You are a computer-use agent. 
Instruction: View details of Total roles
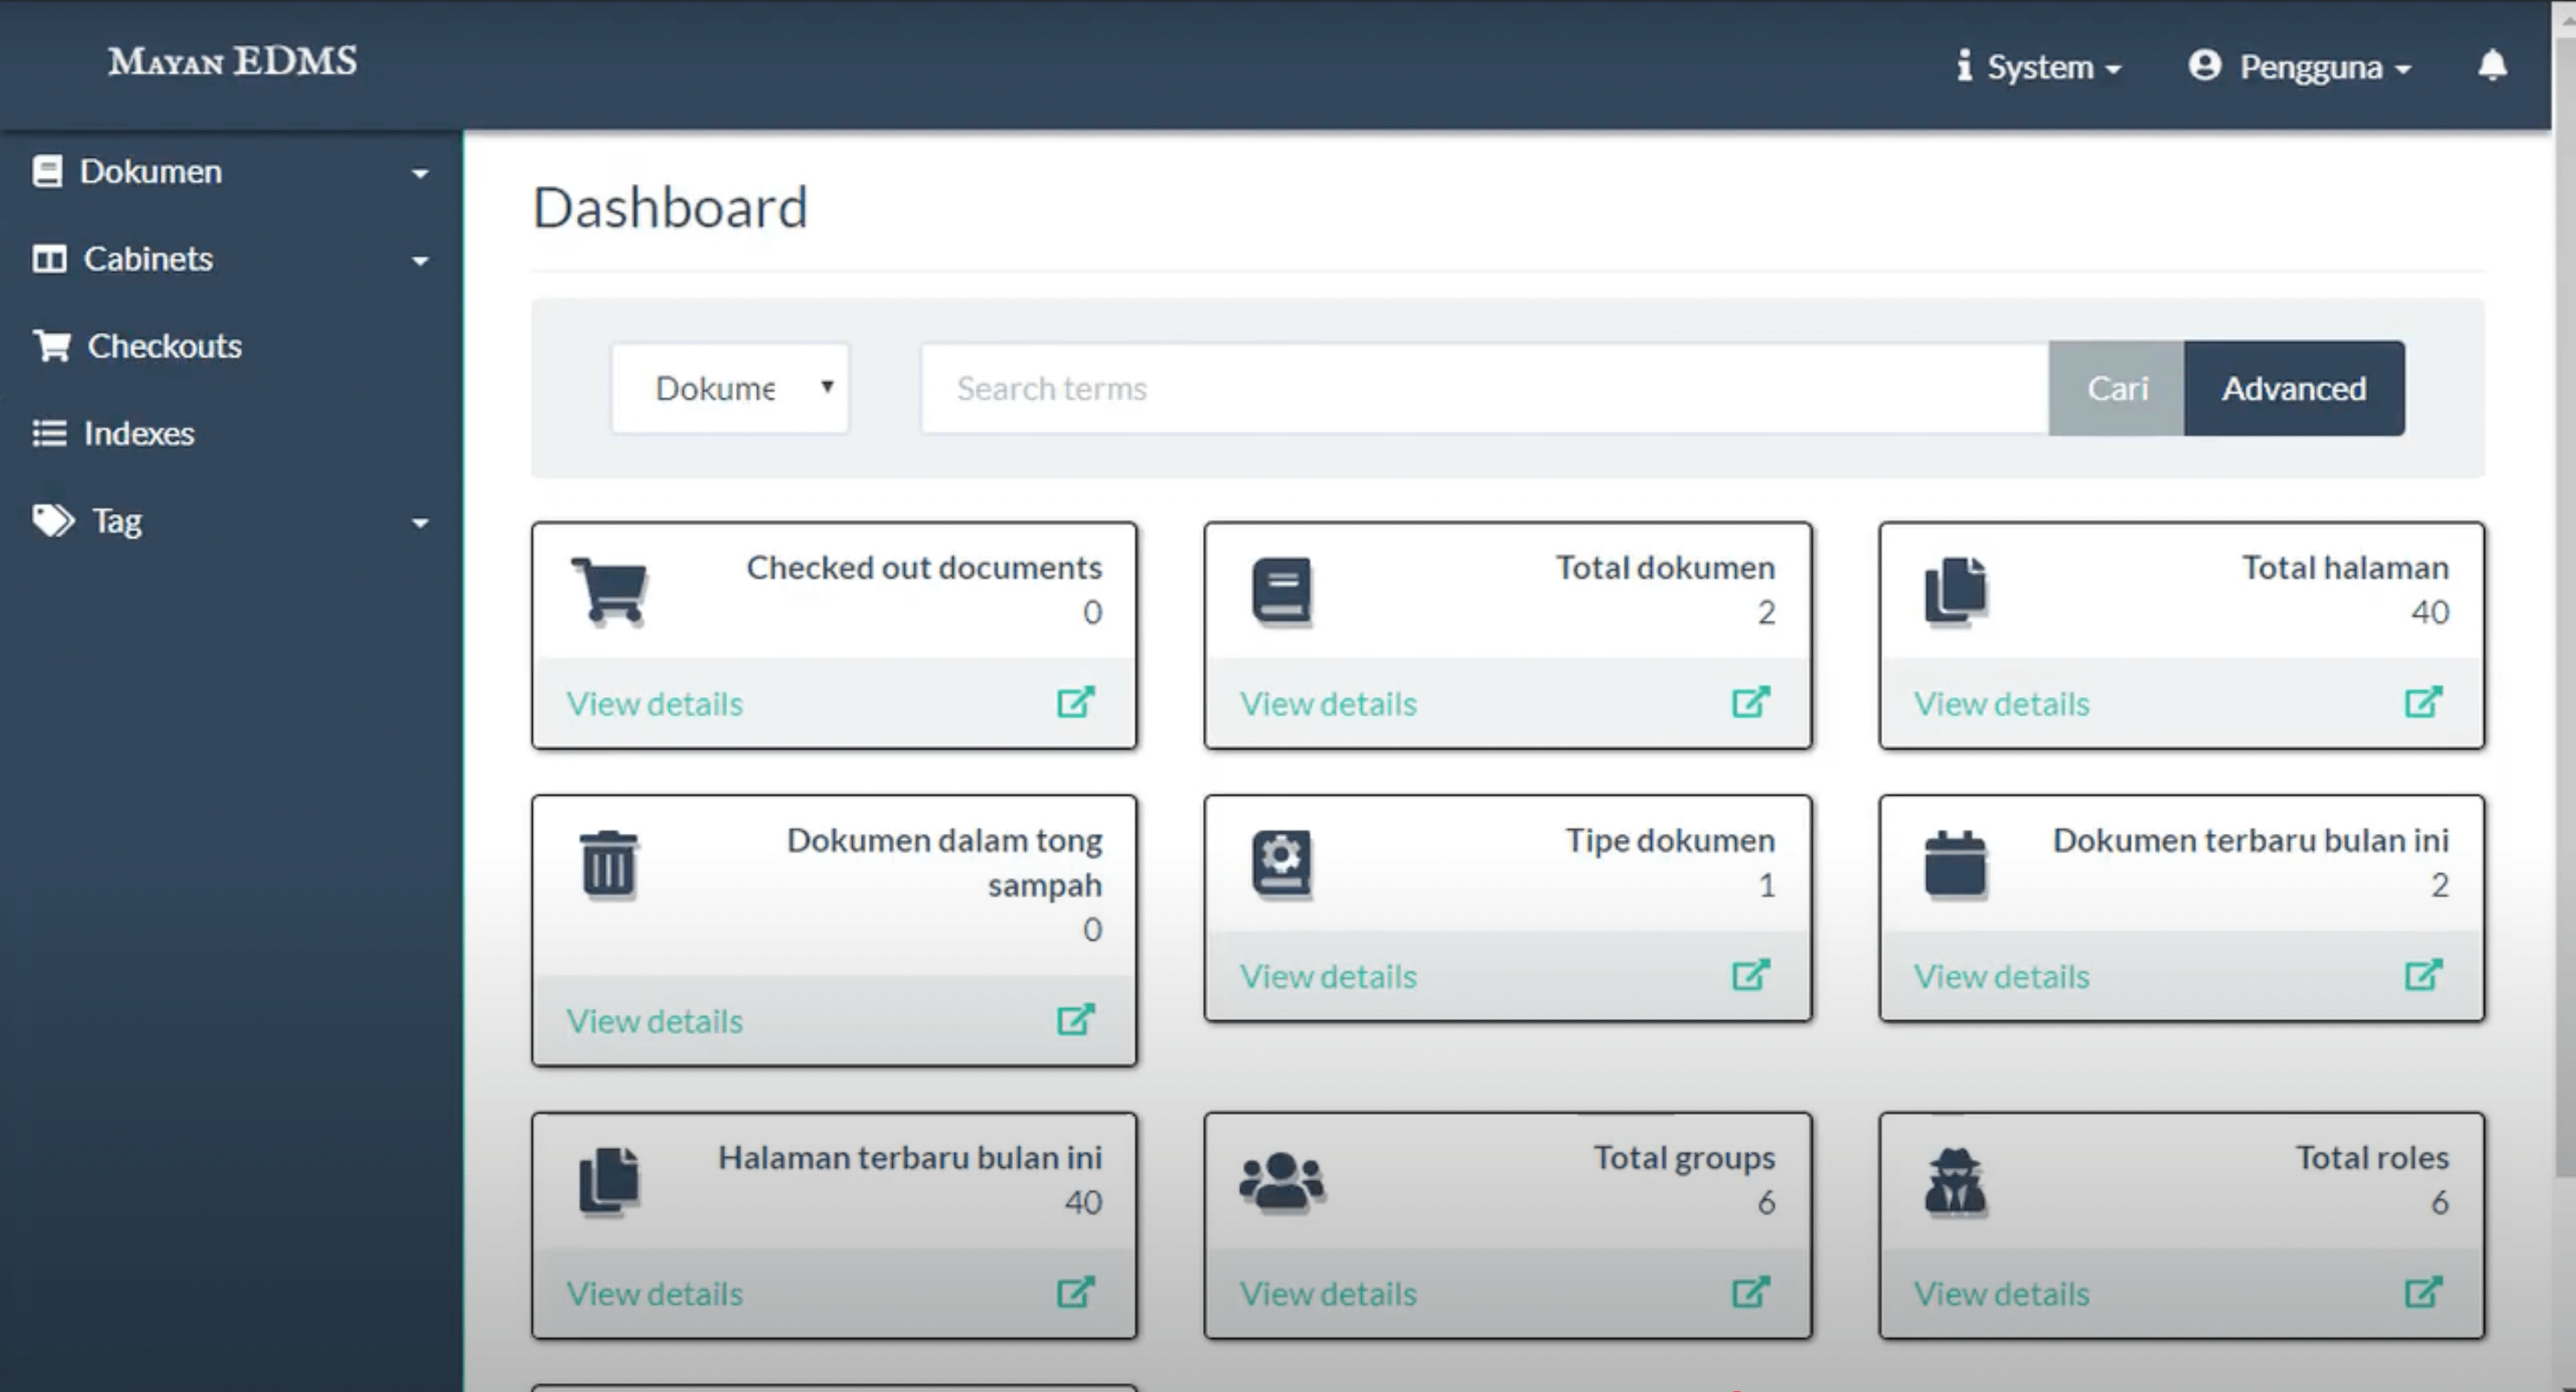(2002, 1293)
